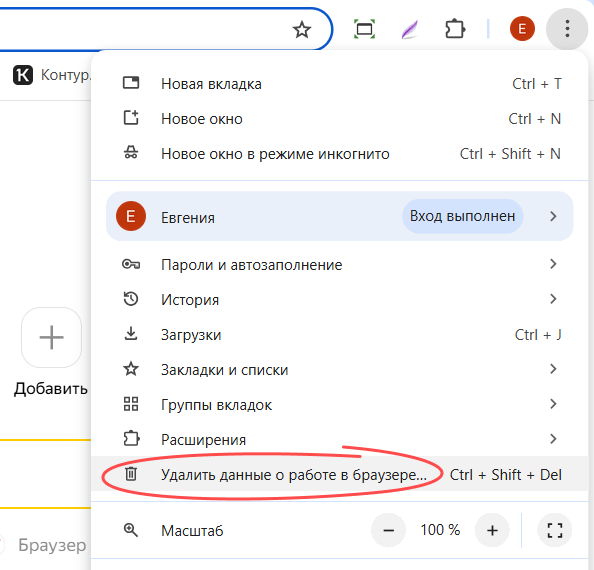Click the Новое окно window icon
The image size is (594, 570).
point(131,118)
